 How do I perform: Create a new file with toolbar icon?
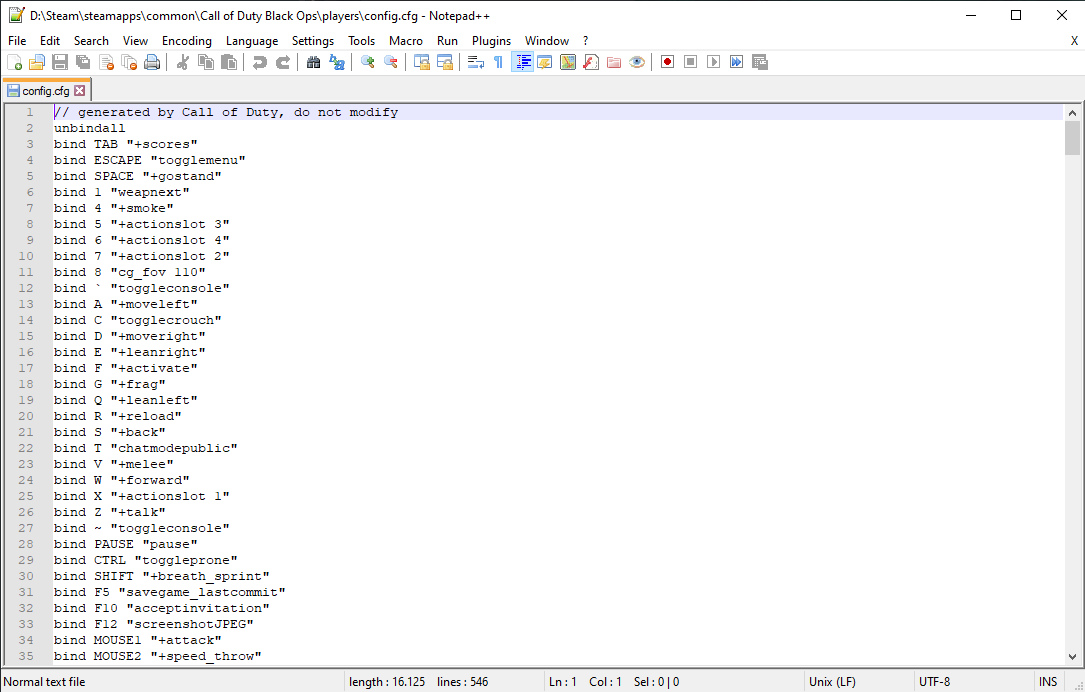15,62
